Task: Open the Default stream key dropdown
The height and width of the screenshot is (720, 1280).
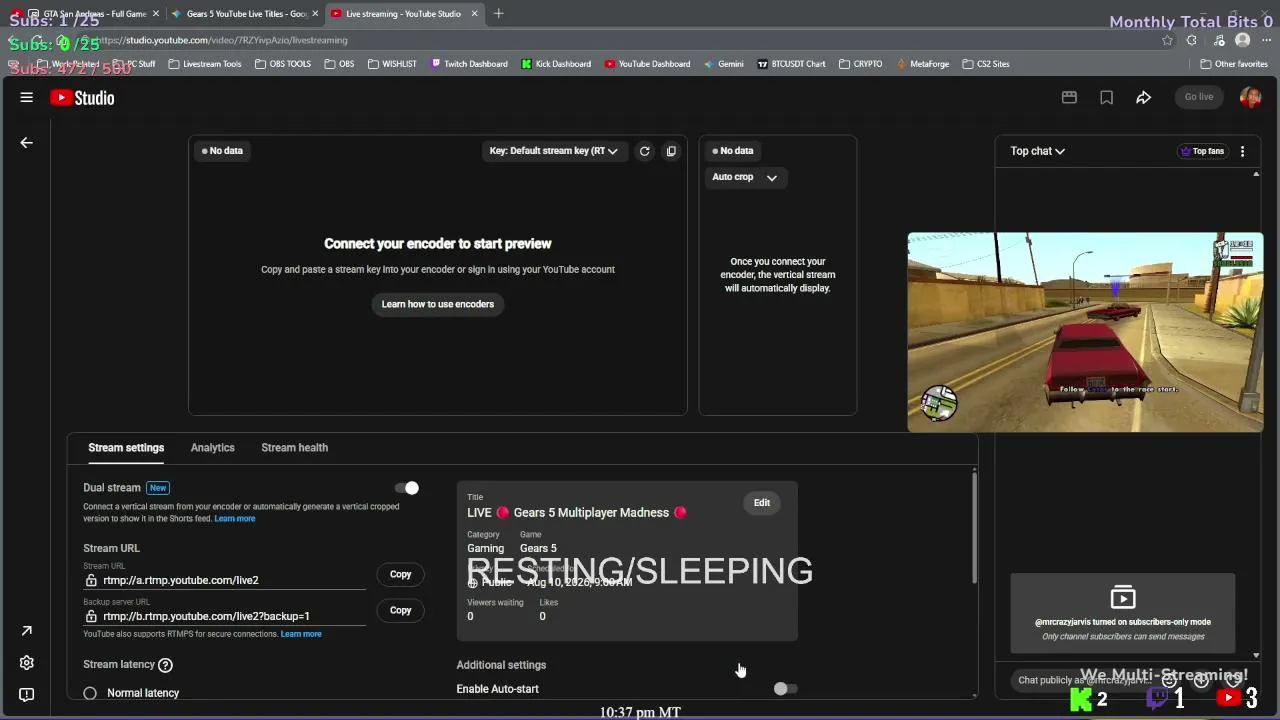Action: click(553, 151)
